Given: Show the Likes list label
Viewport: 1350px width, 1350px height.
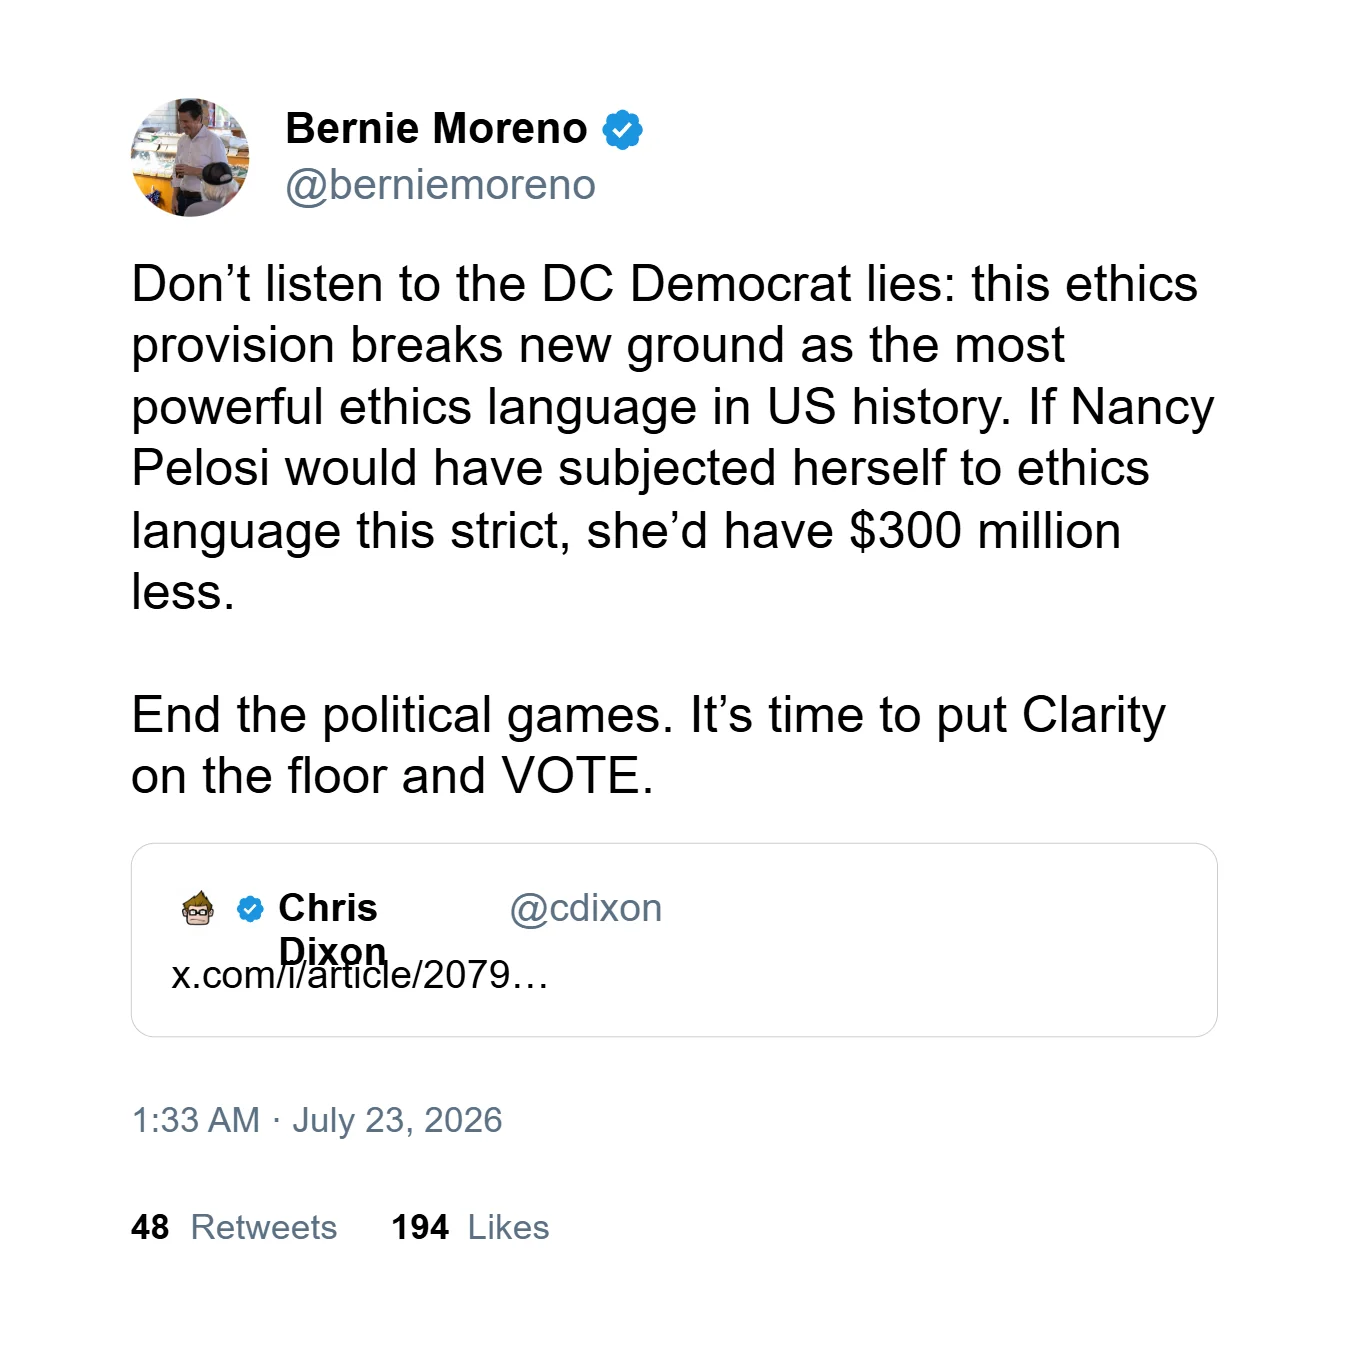Looking at the screenshot, I should (509, 1227).
